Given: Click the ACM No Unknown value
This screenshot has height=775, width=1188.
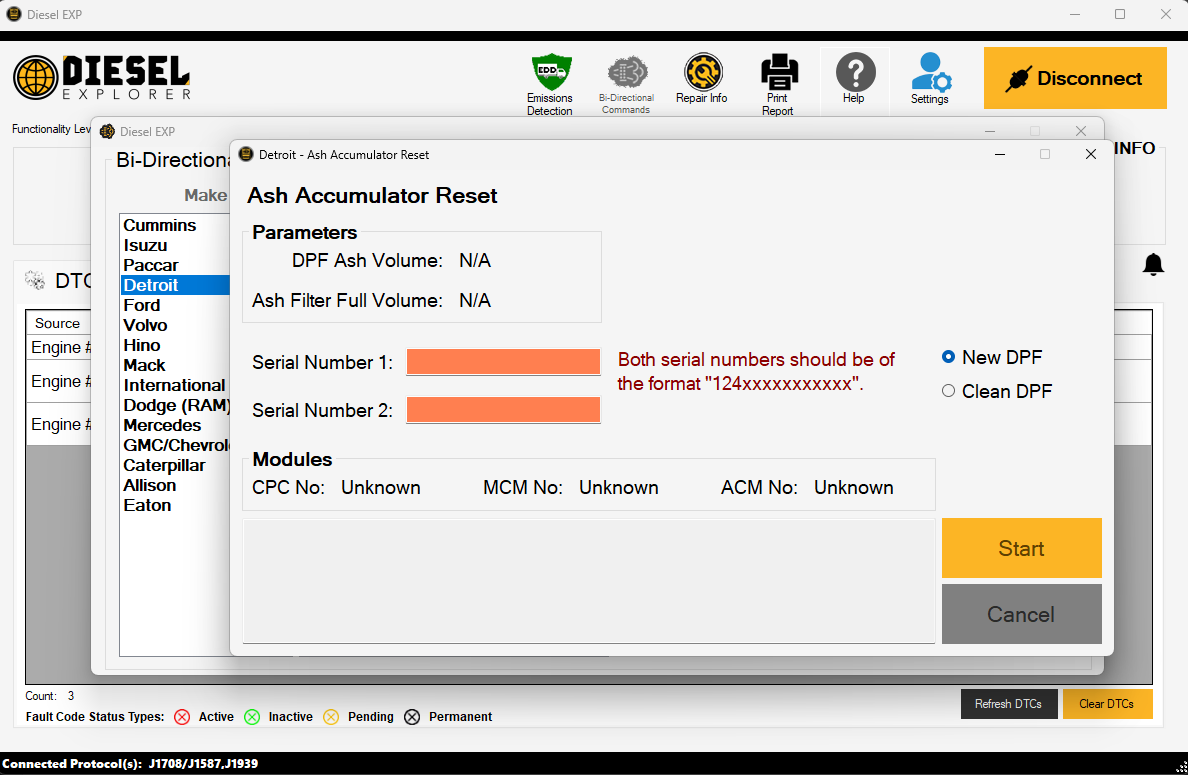Looking at the screenshot, I should [x=853, y=487].
